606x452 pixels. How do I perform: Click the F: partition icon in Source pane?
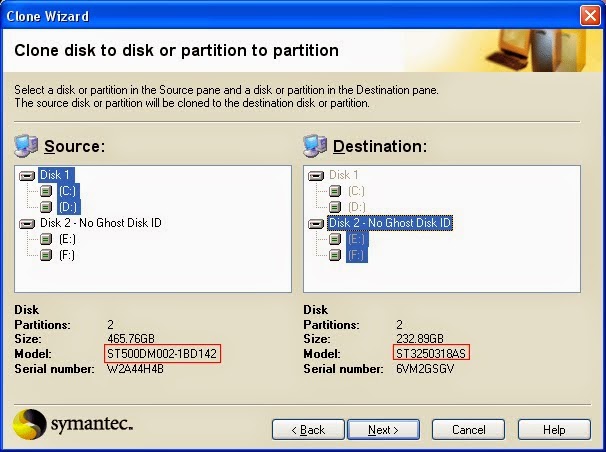click(x=46, y=255)
